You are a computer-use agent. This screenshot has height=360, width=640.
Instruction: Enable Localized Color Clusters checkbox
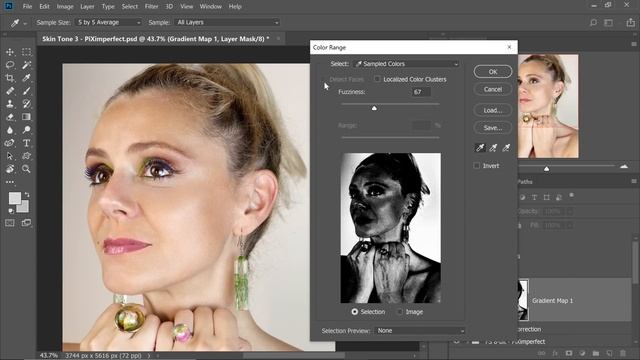click(x=377, y=79)
